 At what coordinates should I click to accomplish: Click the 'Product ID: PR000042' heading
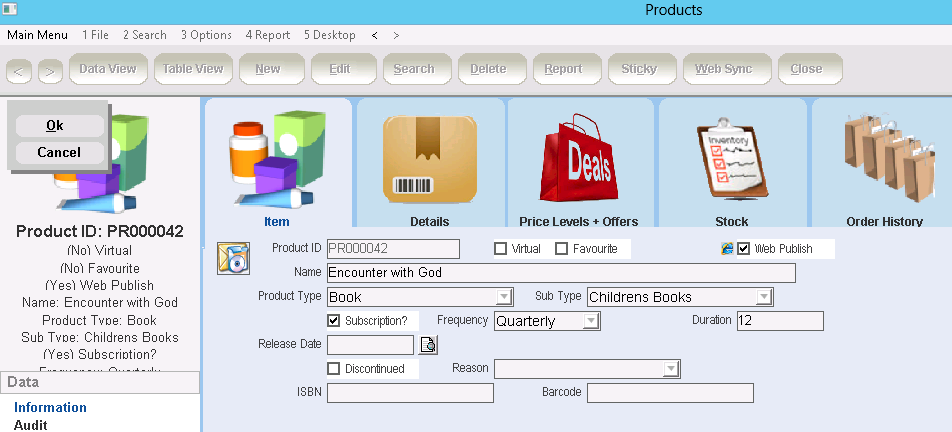[100, 232]
